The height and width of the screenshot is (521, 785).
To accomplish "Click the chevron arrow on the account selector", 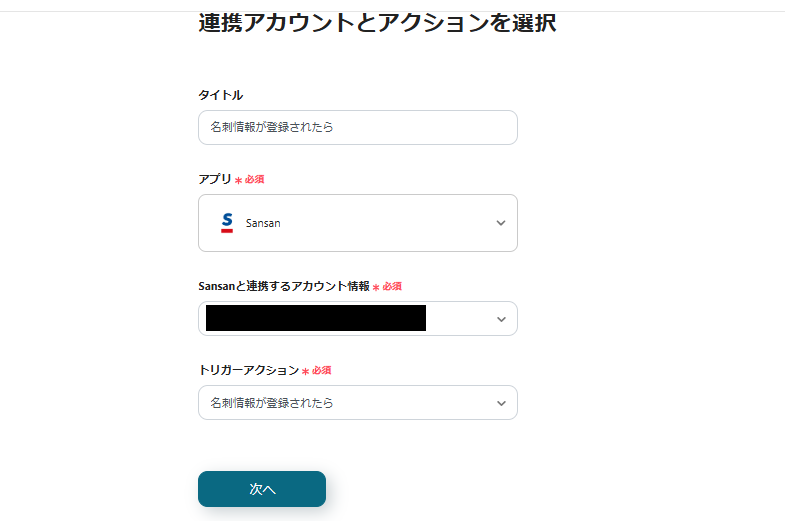I will pyautogui.click(x=501, y=319).
